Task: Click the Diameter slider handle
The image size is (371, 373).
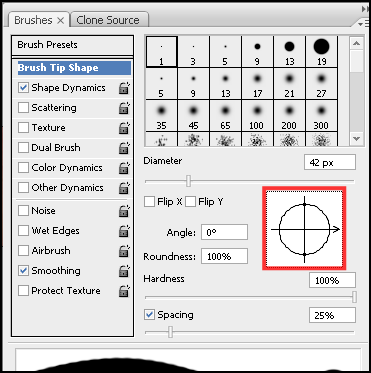Action: (x=189, y=181)
